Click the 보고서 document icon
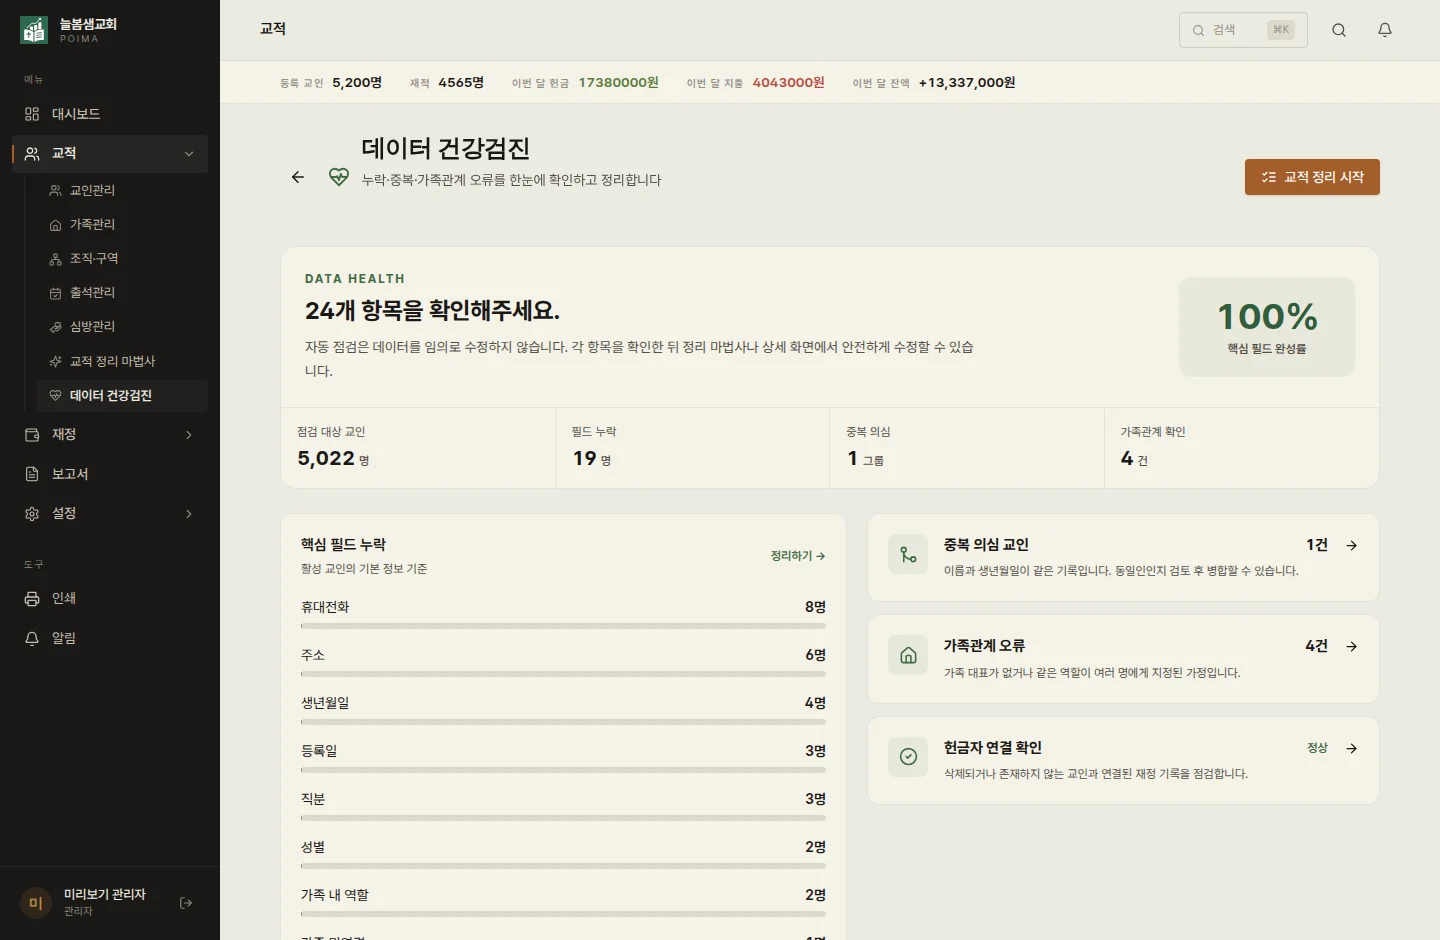Image resolution: width=1440 pixels, height=940 pixels. point(32,474)
